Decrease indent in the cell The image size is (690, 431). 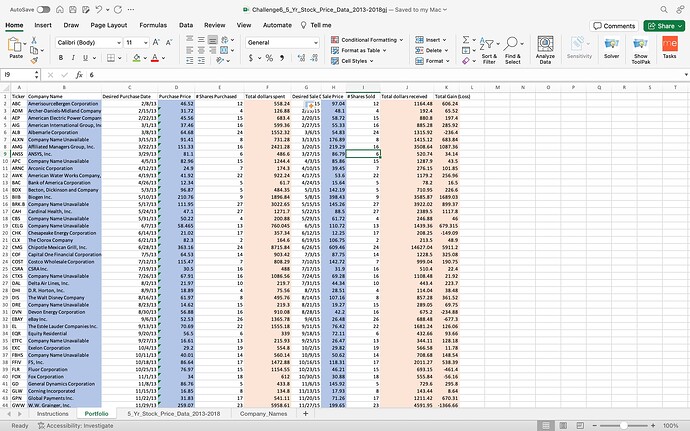coord(190,61)
